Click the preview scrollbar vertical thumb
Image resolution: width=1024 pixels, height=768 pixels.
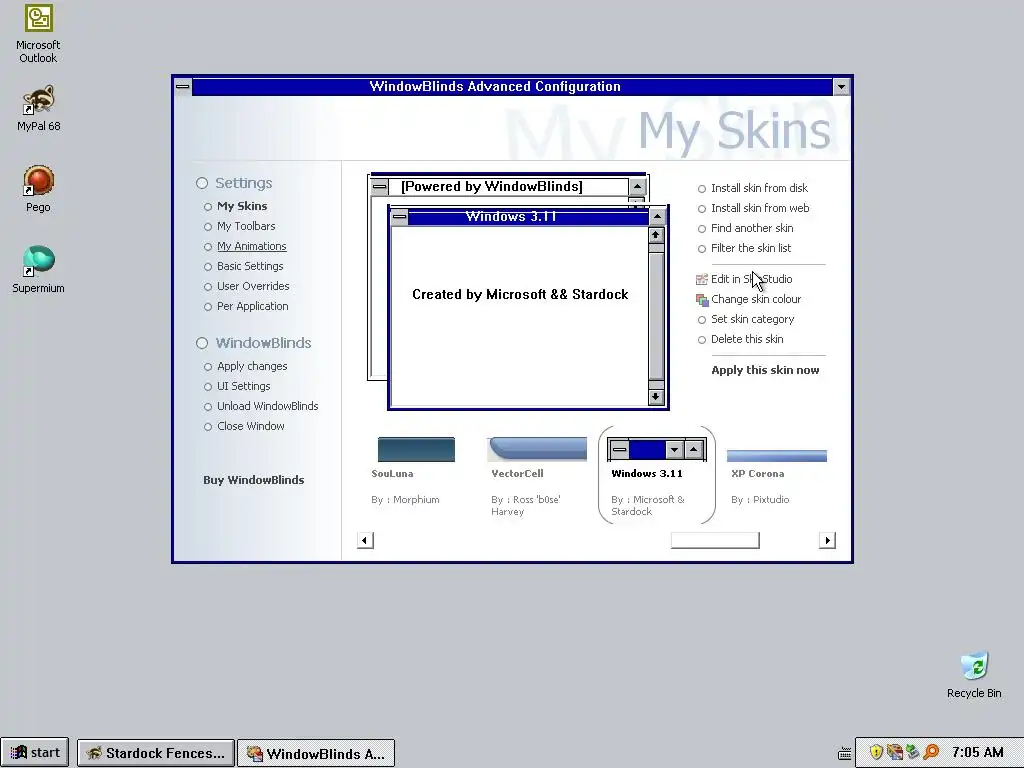(656, 315)
